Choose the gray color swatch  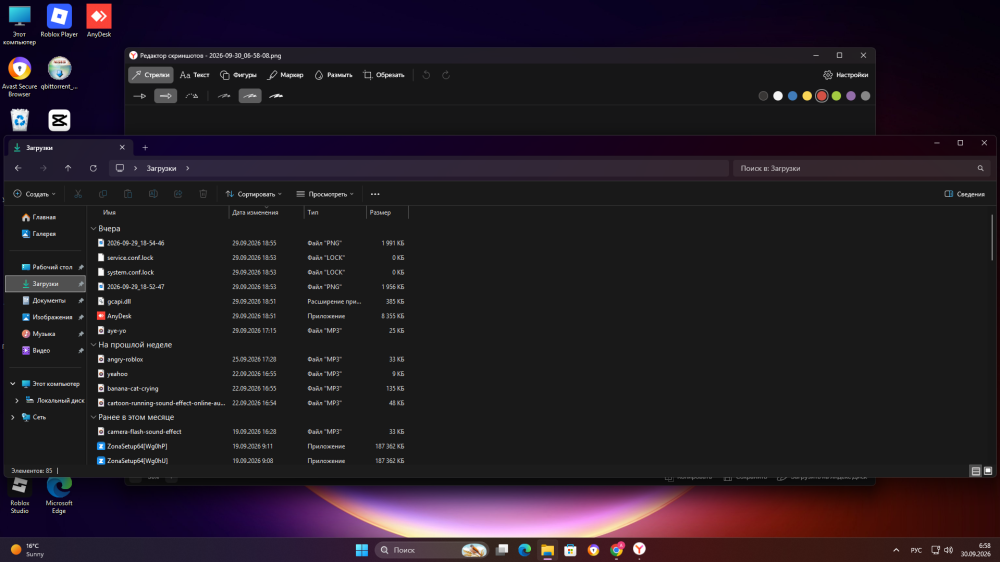click(865, 96)
